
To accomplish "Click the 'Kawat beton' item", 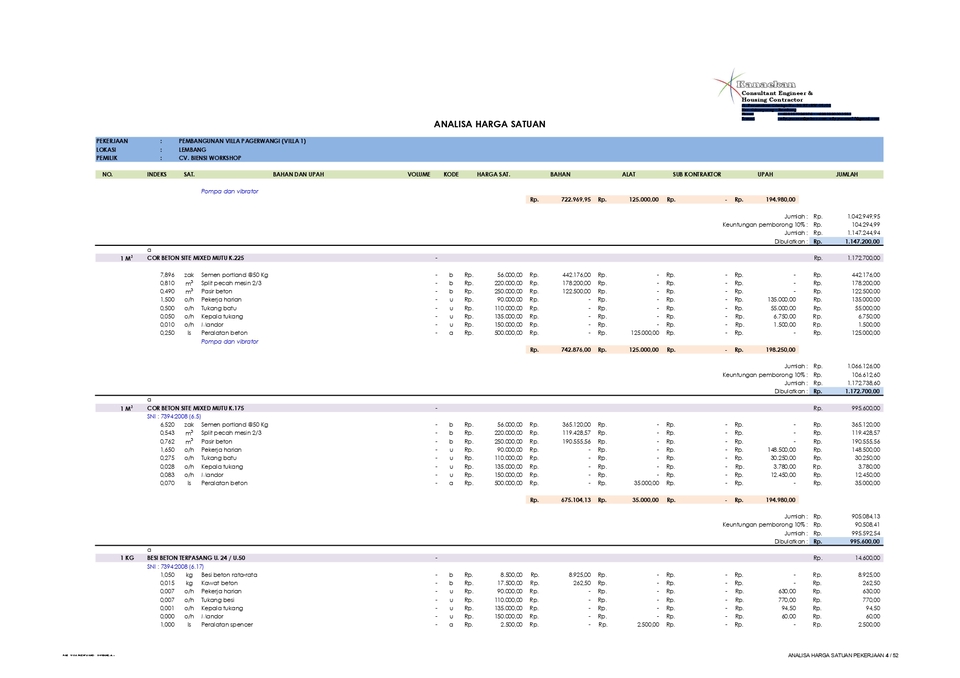I will tap(219, 583).
